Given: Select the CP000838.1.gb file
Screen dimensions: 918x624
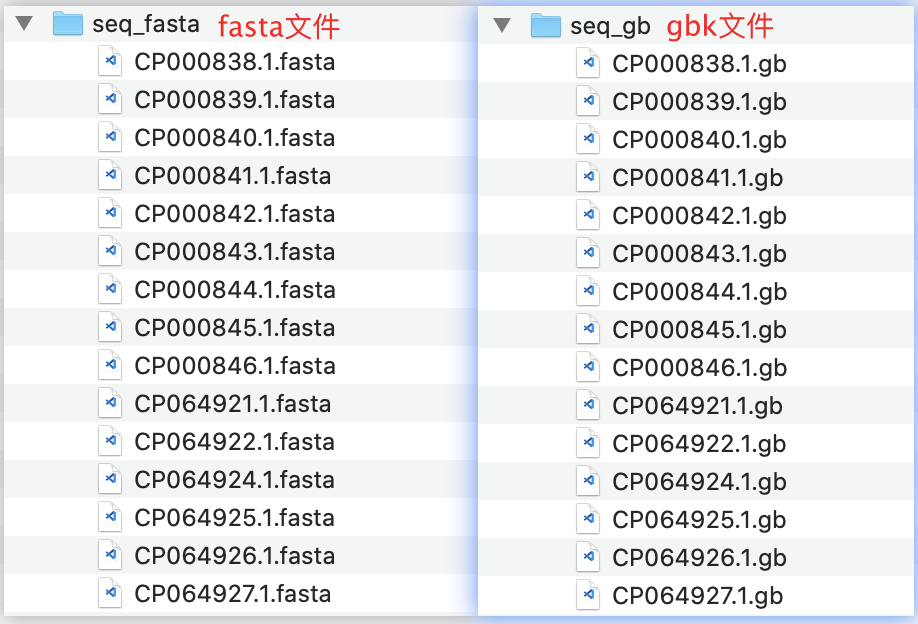Looking at the screenshot, I should pyautogui.click(x=699, y=64).
